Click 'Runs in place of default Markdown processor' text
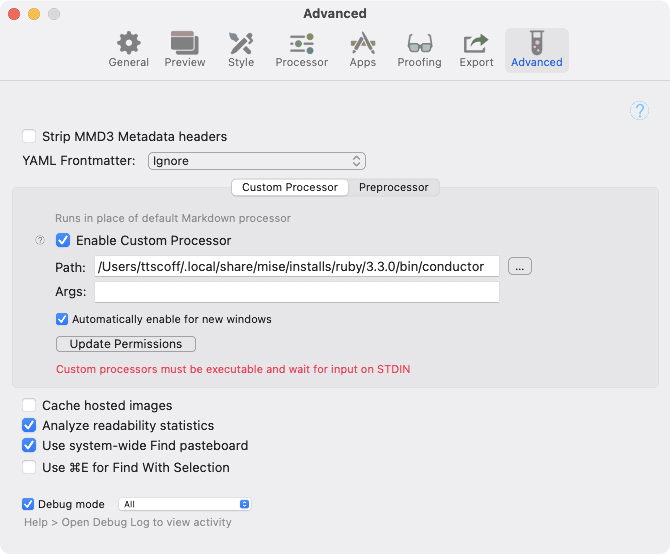Image resolution: width=670 pixels, height=554 pixels. point(173,218)
